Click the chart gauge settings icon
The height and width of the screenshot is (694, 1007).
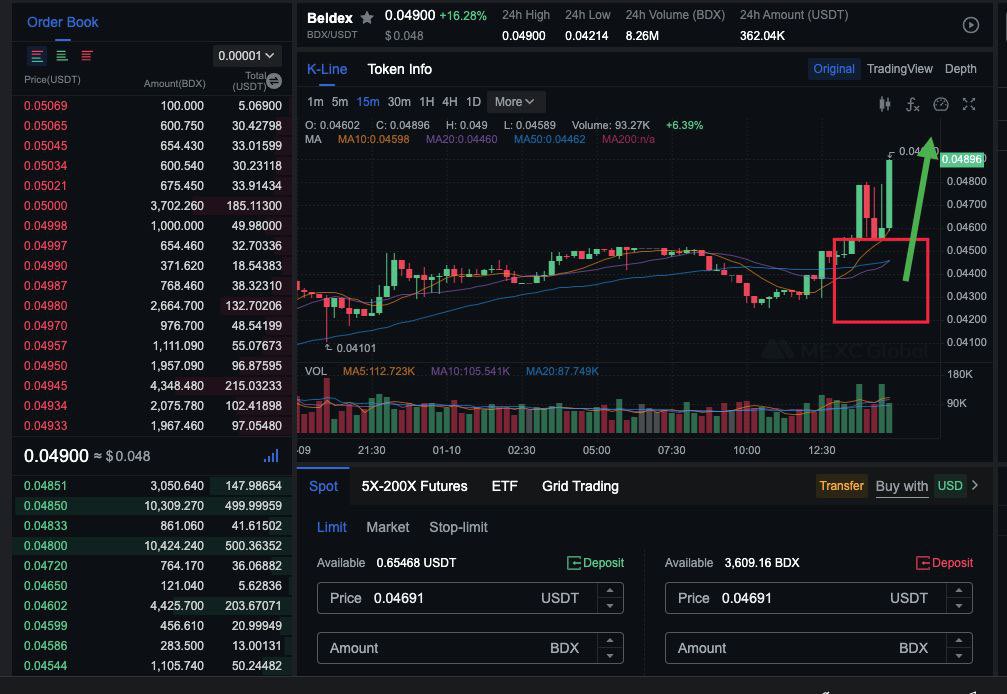(x=941, y=104)
